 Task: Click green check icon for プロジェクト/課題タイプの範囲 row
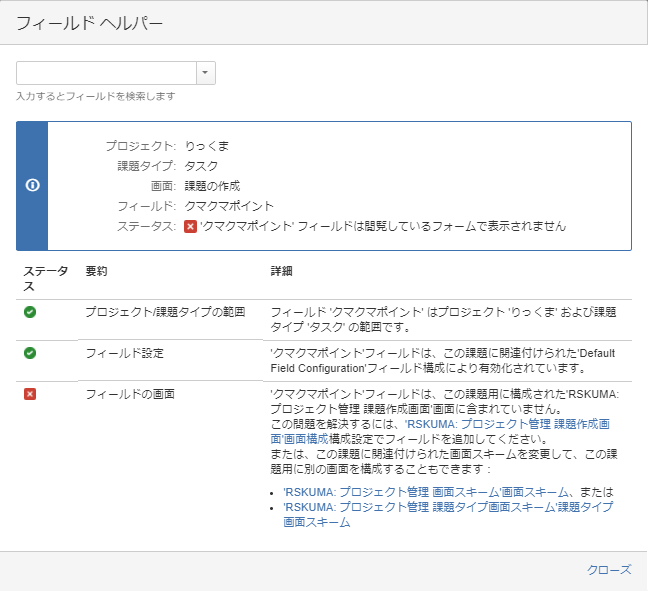pyautogui.click(x=30, y=312)
